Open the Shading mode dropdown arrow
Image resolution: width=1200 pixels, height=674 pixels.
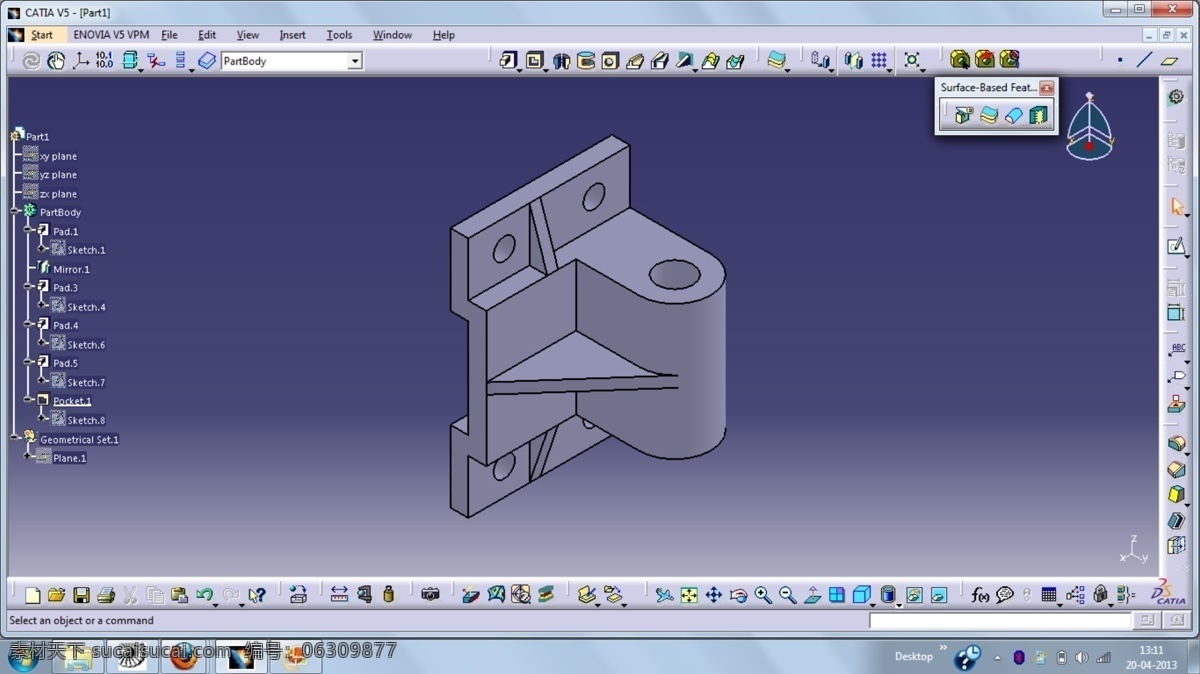coord(898,605)
